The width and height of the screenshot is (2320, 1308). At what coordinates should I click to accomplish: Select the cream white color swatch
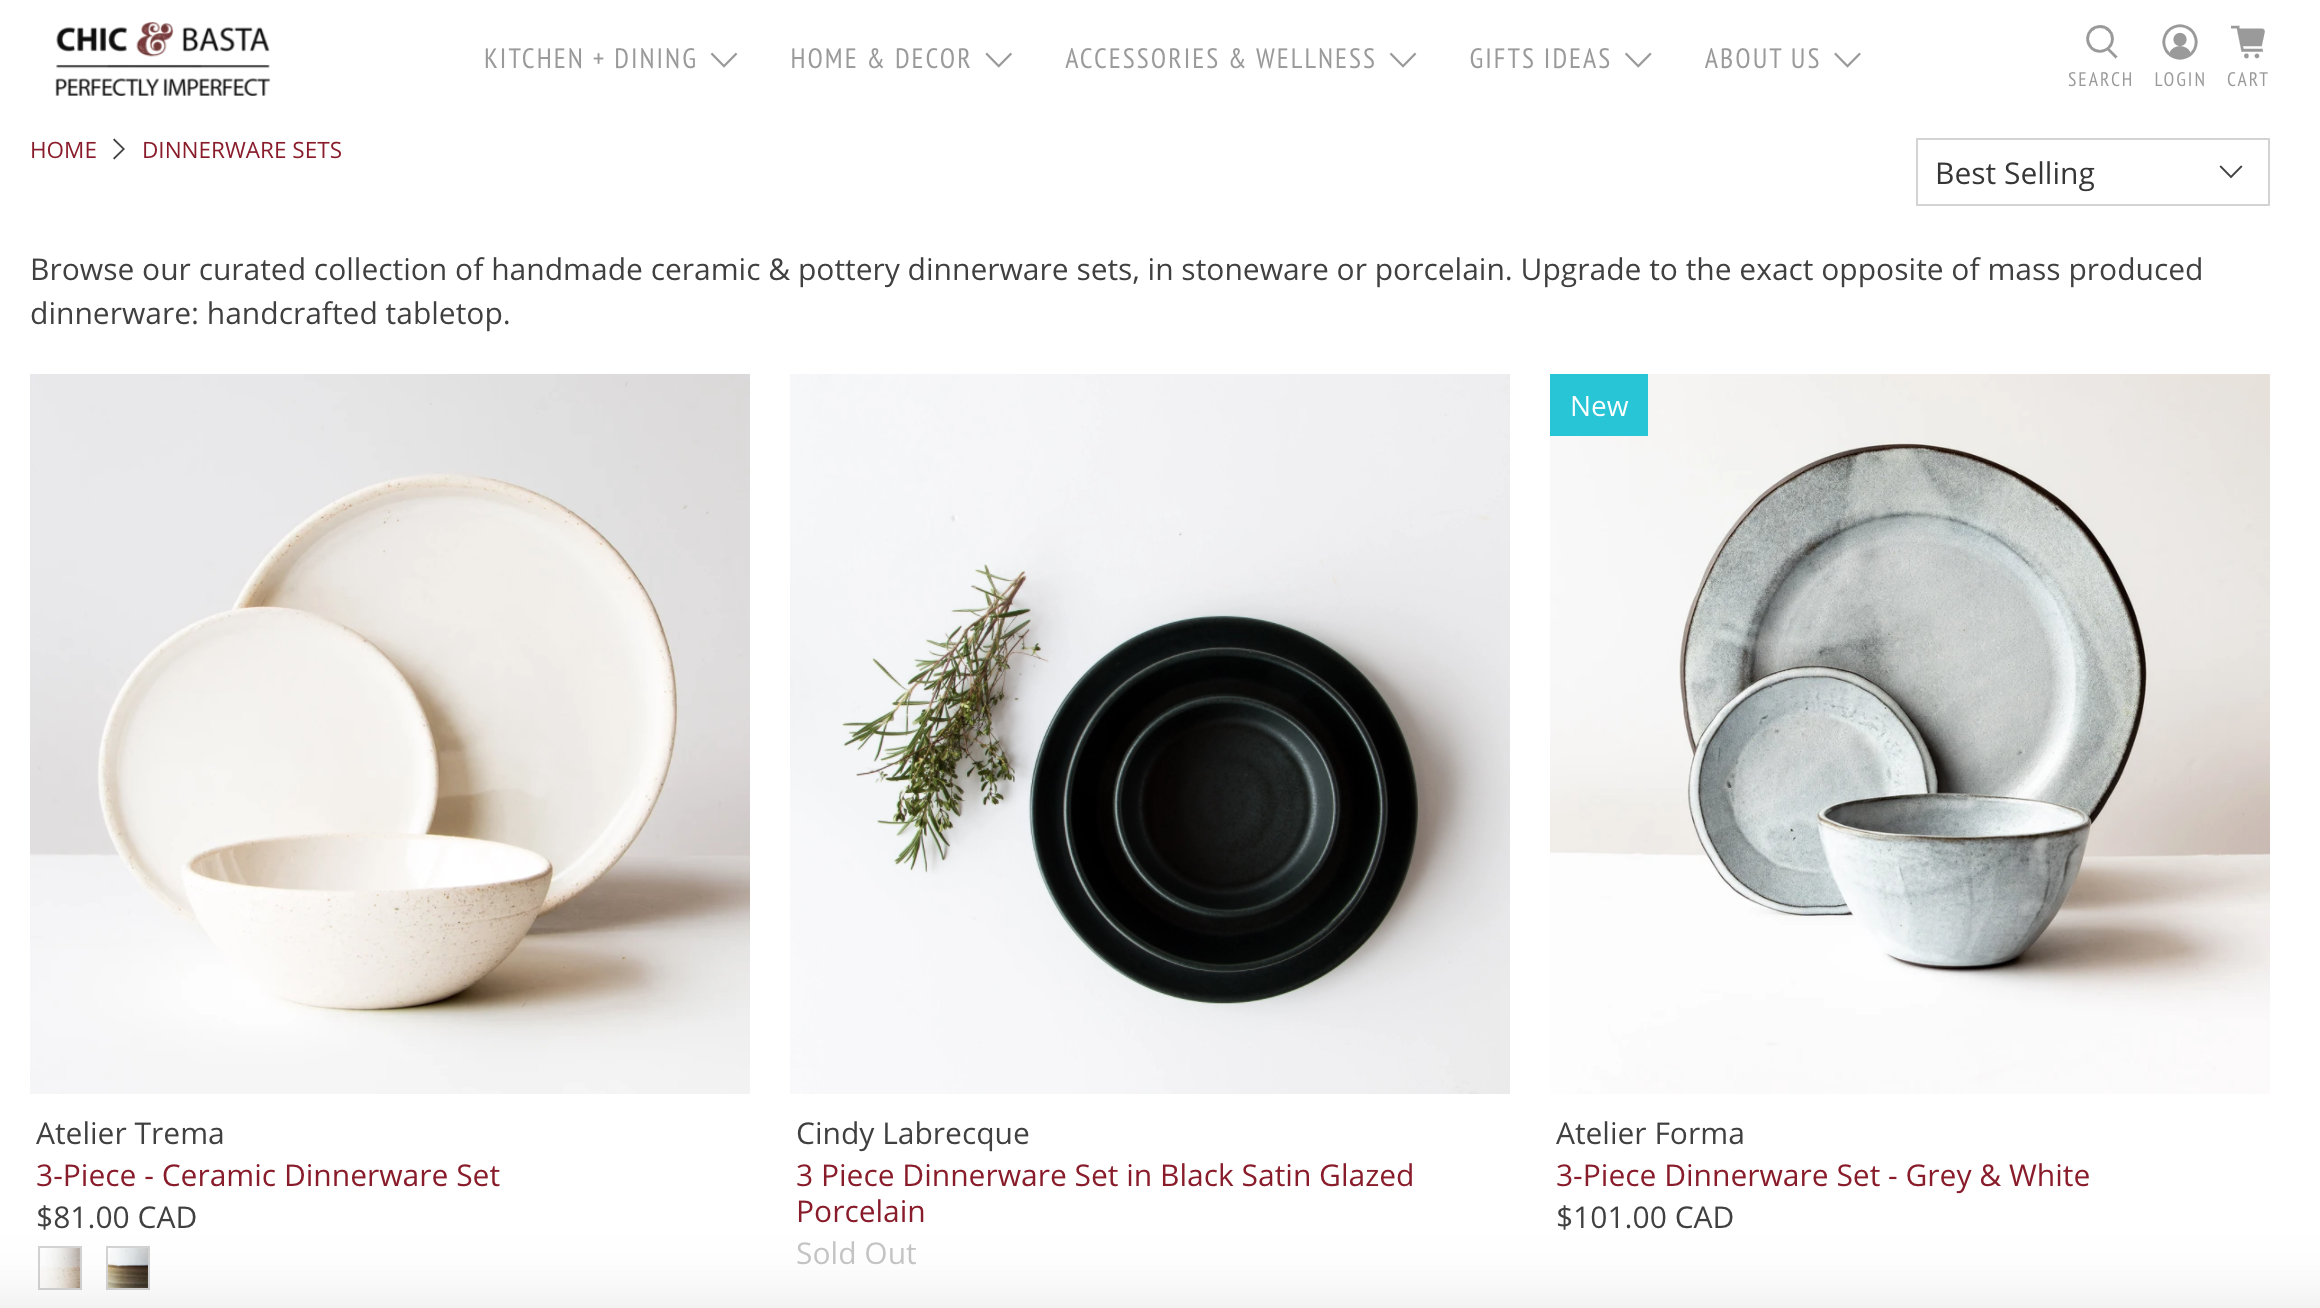[x=60, y=1267]
